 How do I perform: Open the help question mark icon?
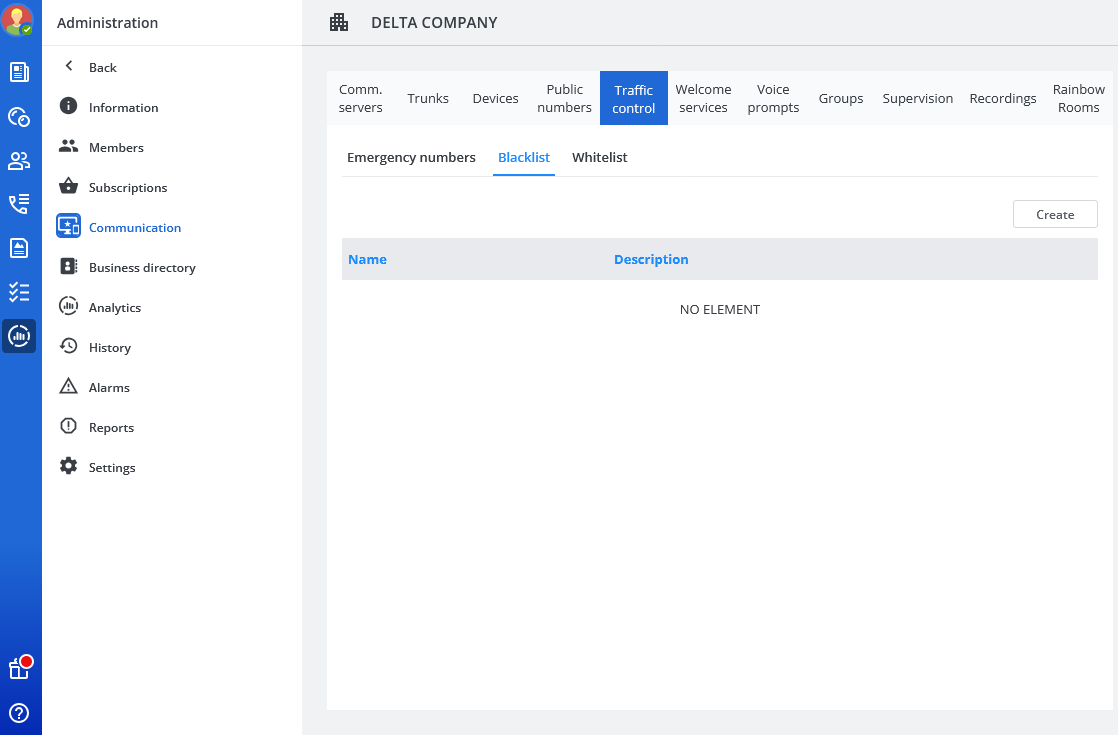coord(19,713)
